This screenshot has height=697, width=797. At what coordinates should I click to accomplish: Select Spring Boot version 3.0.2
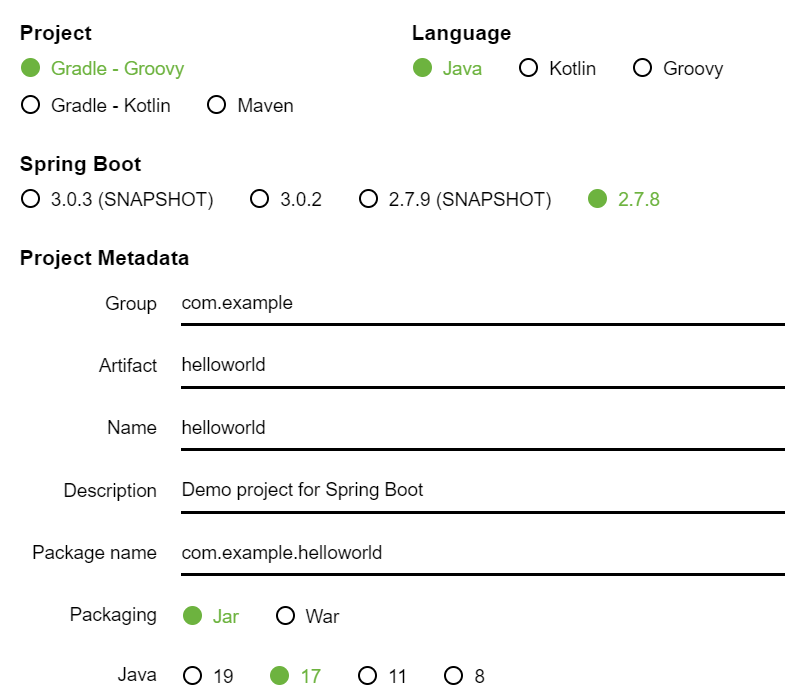pos(260,199)
